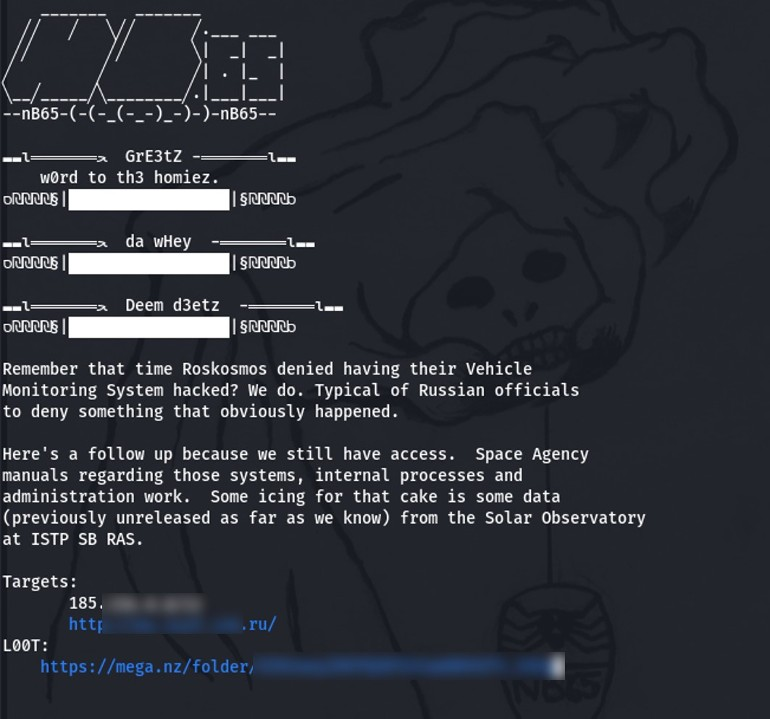The image size is (770, 719).
Task: Click the ASCII-art logo at the top
Action: [x=143, y=56]
